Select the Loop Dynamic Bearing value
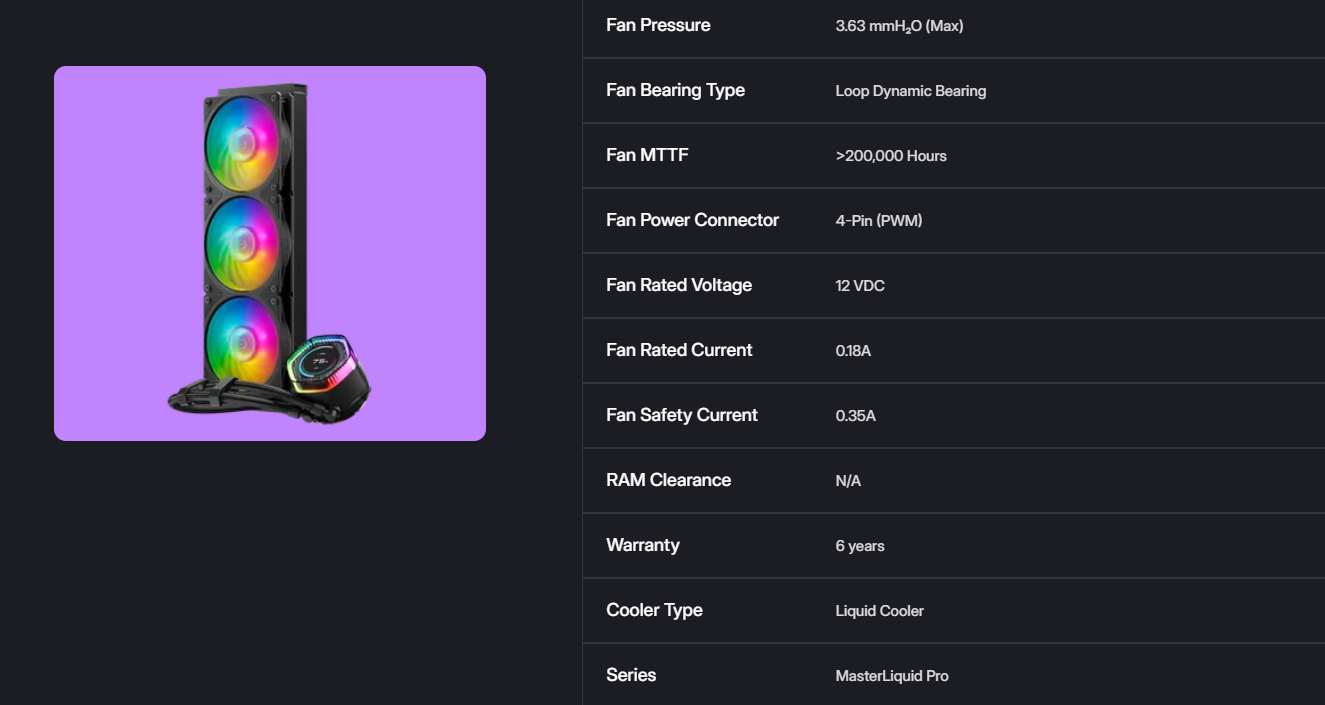Screen dimensions: 1325x705 tap(910, 91)
